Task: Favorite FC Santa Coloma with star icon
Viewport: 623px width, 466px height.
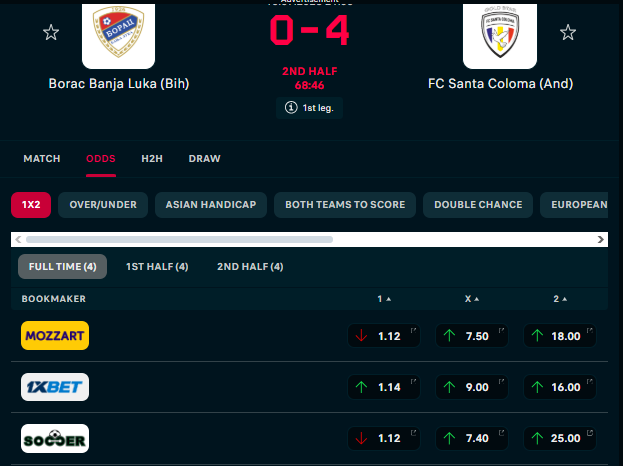Action: pyautogui.click(x=568, y=33)
